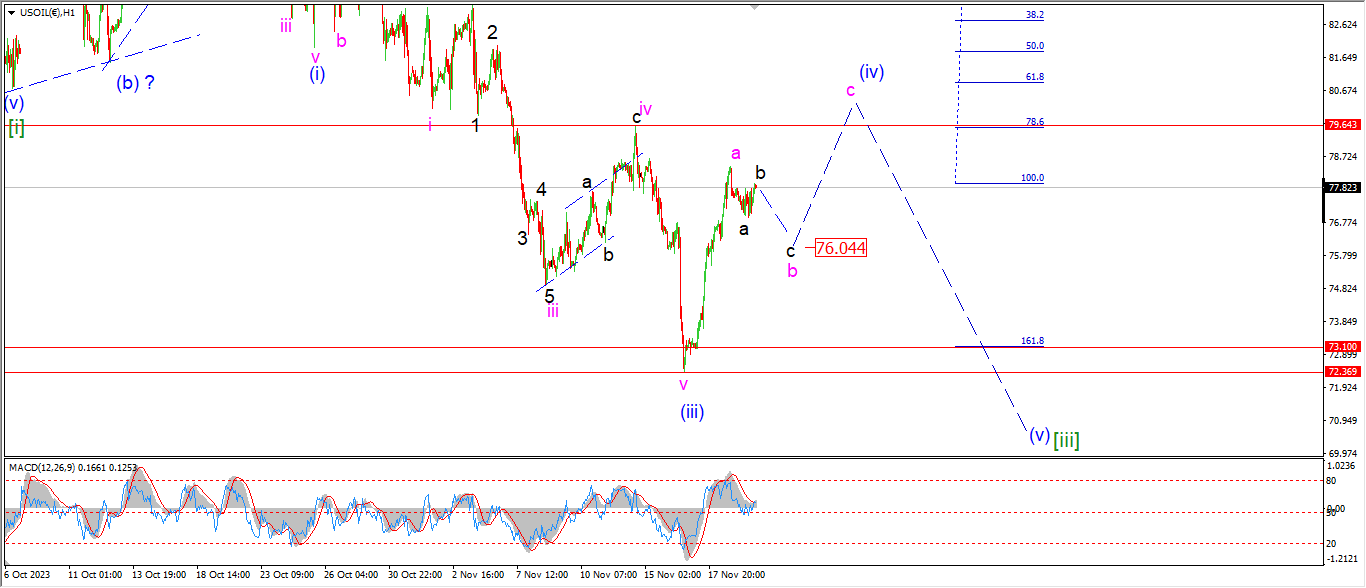
Task: Select the green [i] wave label
Action: 16,126
